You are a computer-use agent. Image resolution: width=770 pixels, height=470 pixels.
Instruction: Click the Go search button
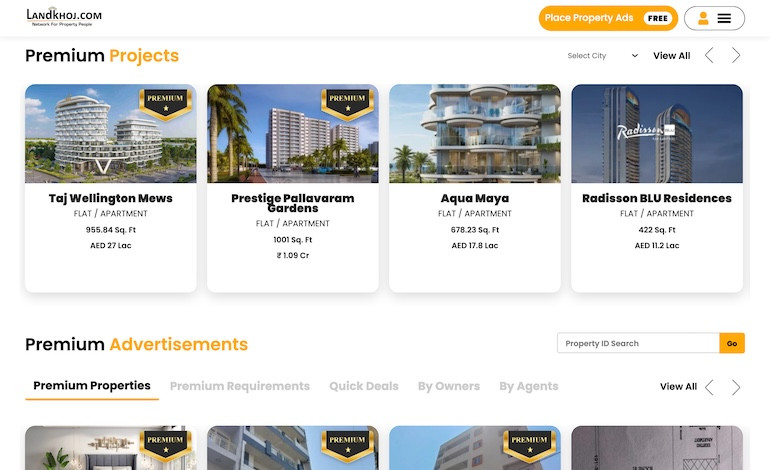point(732,343)
